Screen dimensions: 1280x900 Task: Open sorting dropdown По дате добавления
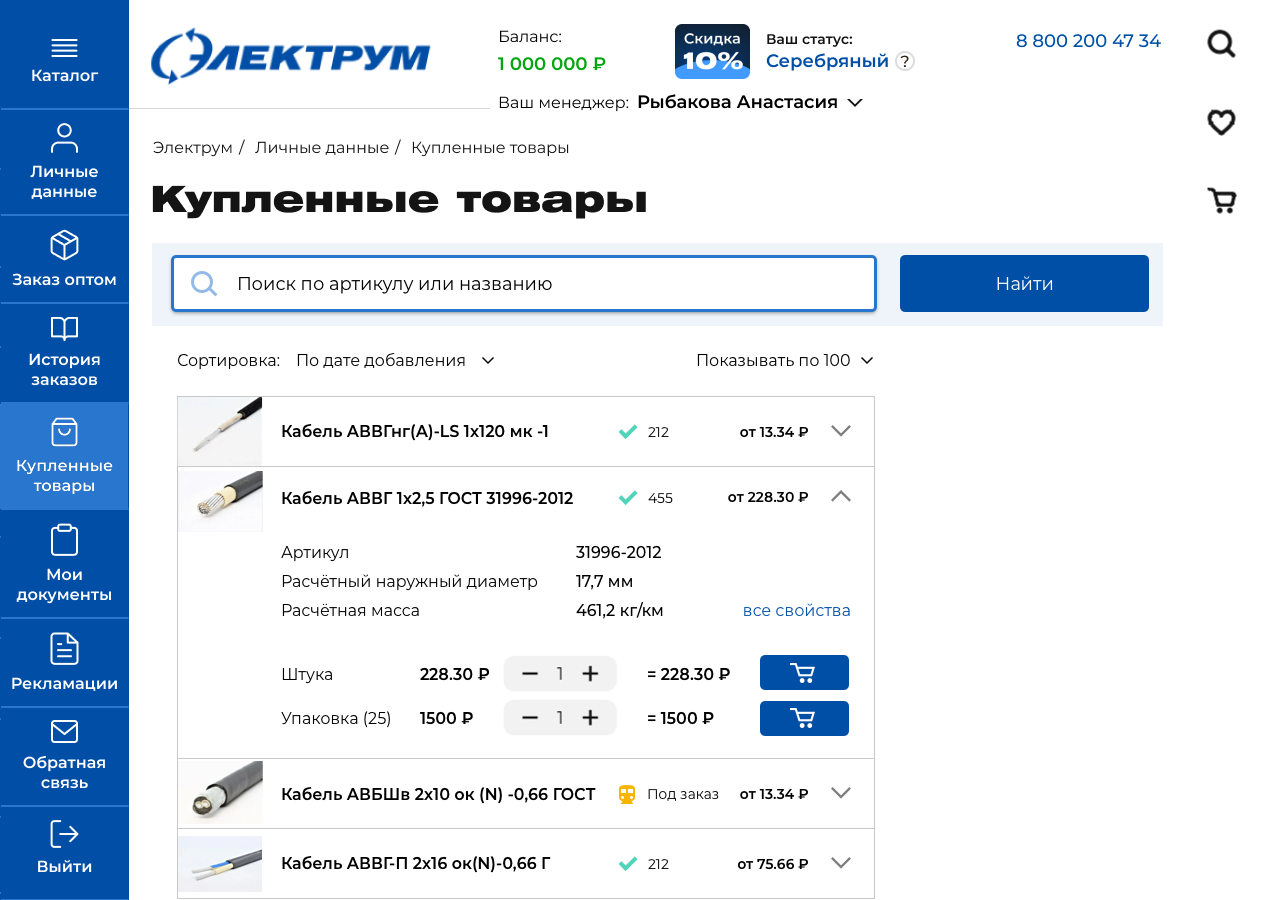[395, 361]
